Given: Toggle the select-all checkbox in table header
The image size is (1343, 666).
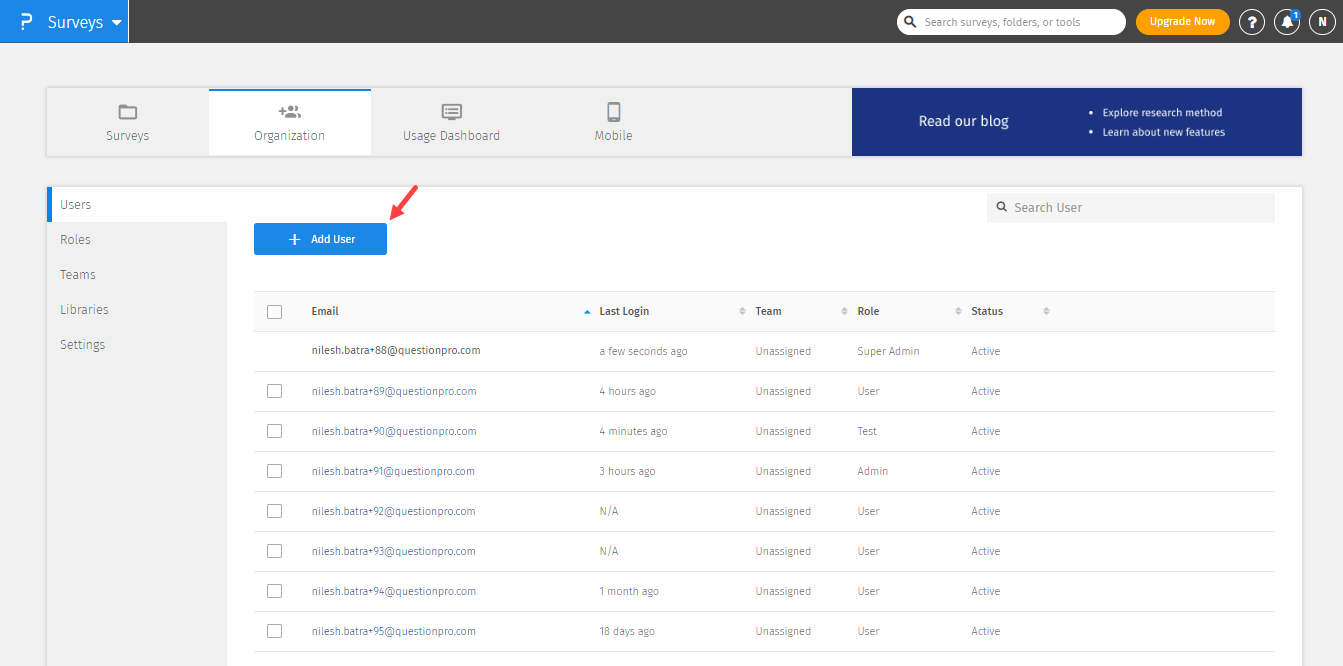Looking at the screenshot, I should 274,312.
